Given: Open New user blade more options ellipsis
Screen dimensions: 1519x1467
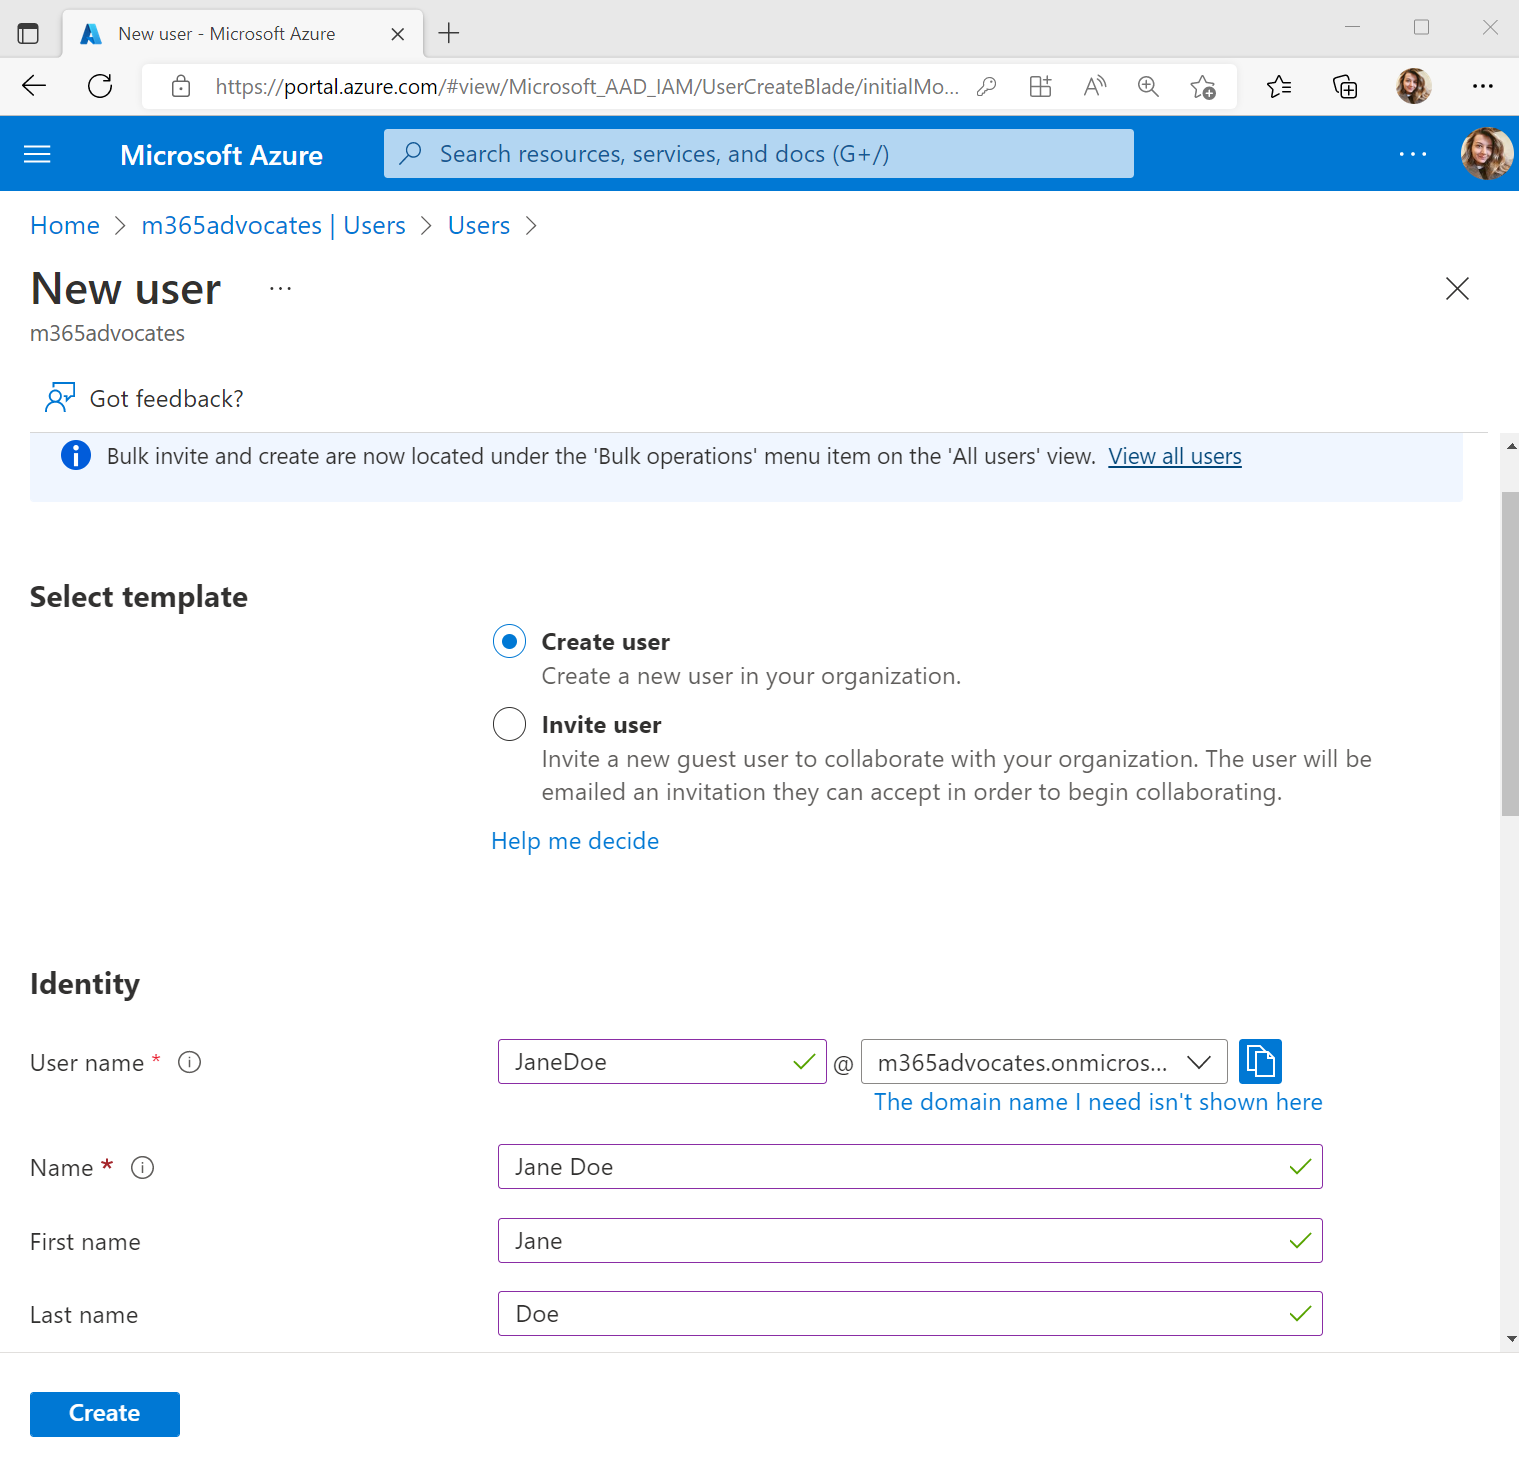Looking at the screenshot, I should pyautogui.click(x=280, y=289).
